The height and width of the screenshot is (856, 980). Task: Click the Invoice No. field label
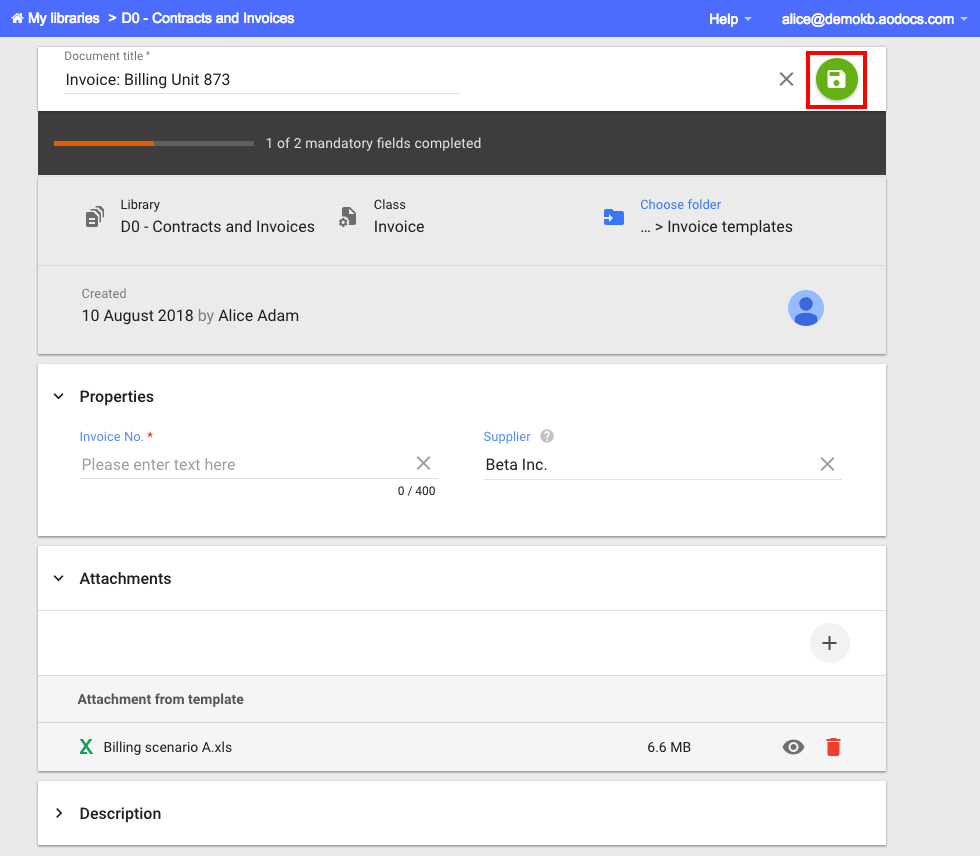pyautogui.click(x=111, y=436)
